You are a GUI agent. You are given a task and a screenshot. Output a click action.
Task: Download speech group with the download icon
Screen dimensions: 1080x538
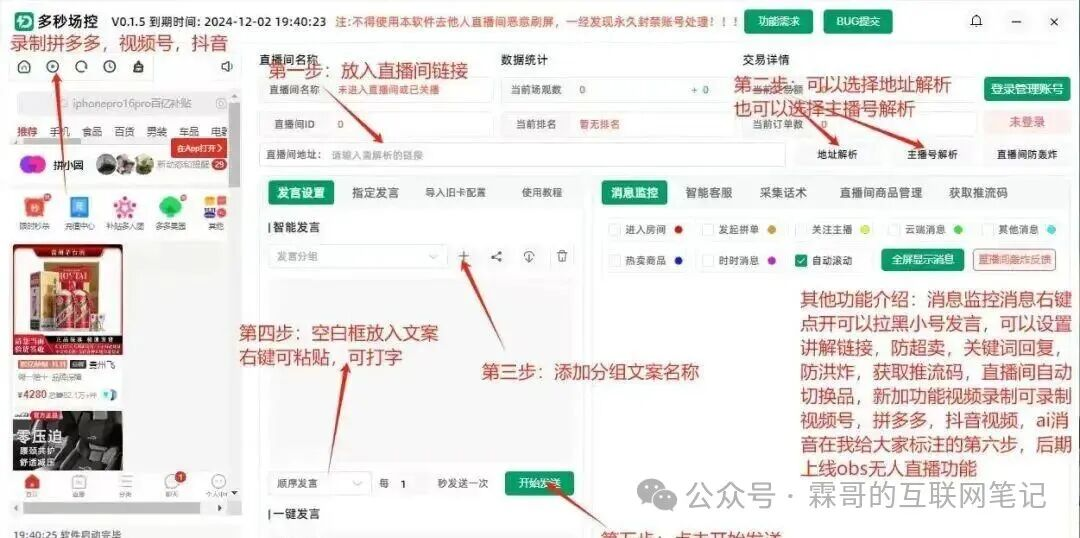[529, 256]
